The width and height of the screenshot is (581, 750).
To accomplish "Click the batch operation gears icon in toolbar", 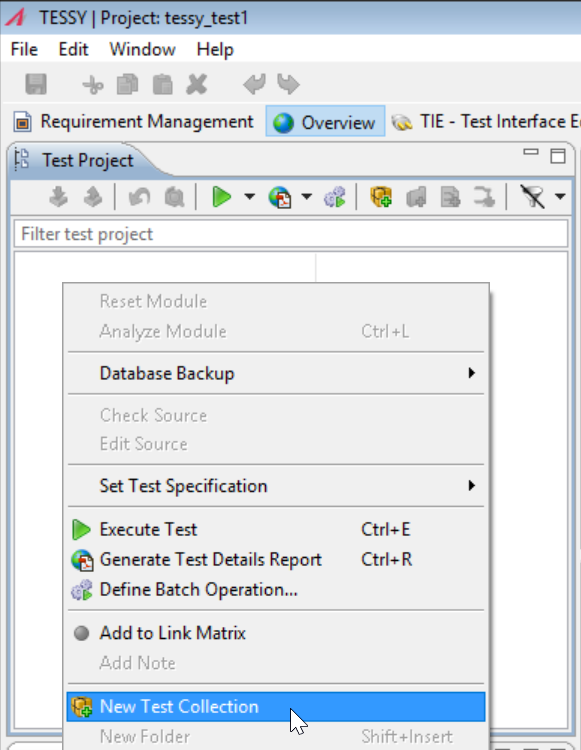I will 335,197.
